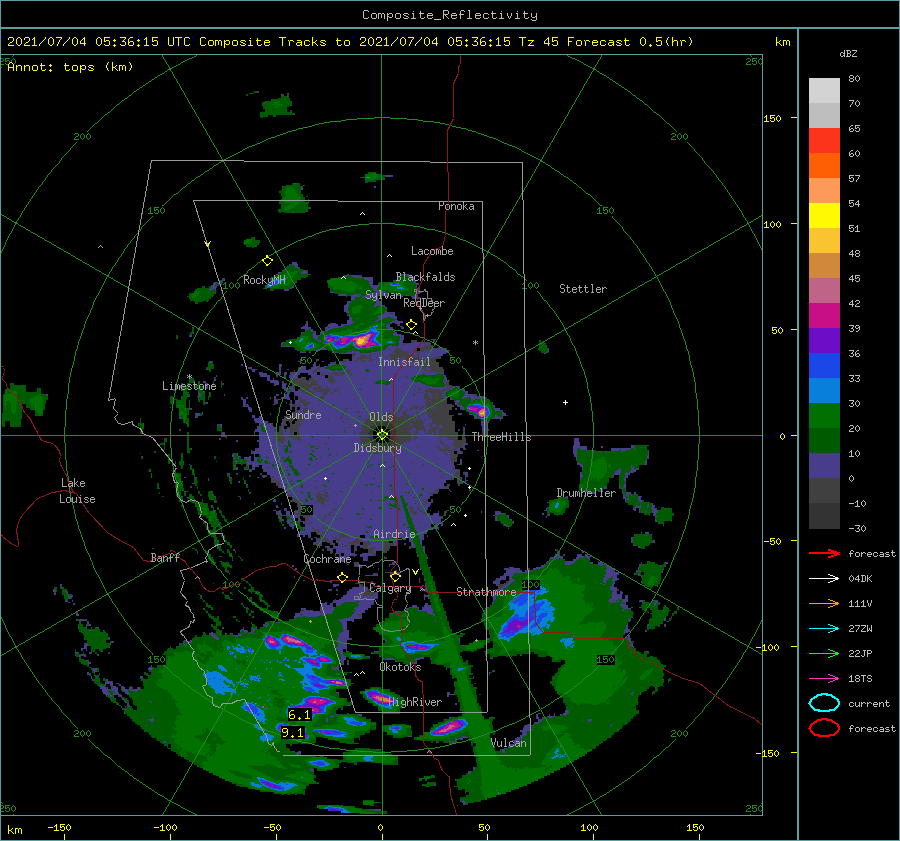Image resolution: width=900 pixels, height=841 pixels.
Task: Select the Limestone label
Action: click(x=189, y=386)
